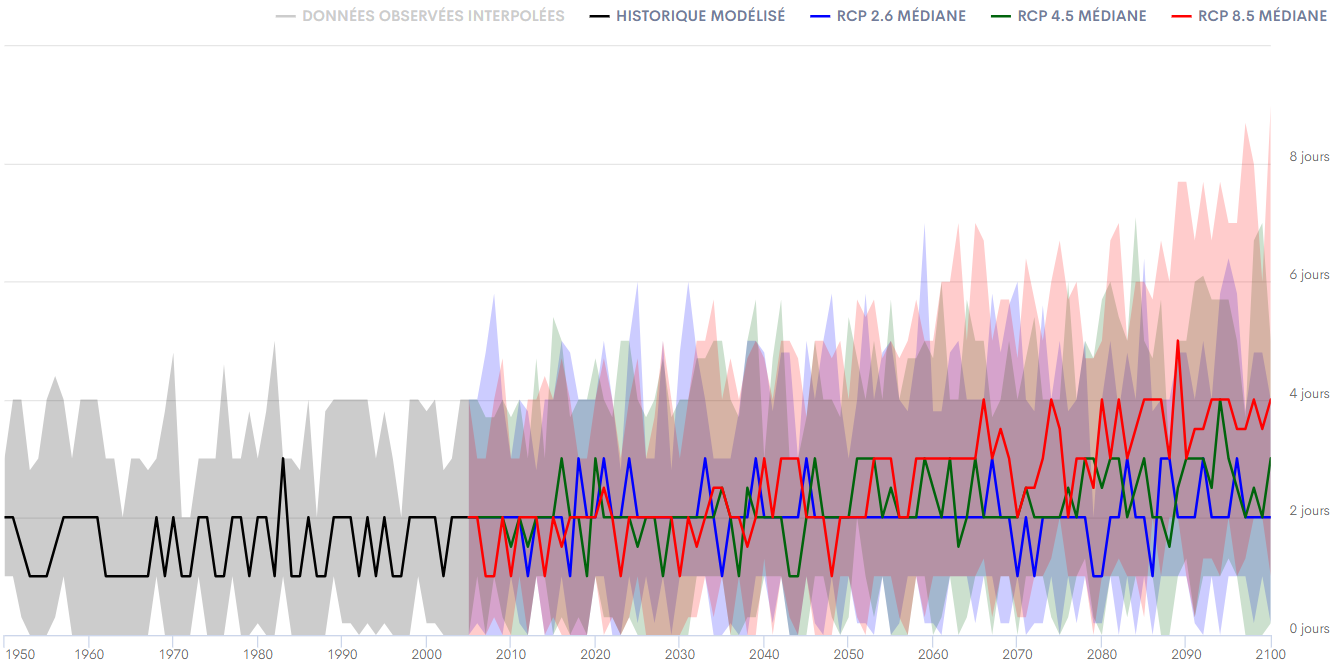Image resolution: width=1338 pixels, height=670 pixels.
Task: Click the 2040 year label
Action: click(x=763, y=654)
